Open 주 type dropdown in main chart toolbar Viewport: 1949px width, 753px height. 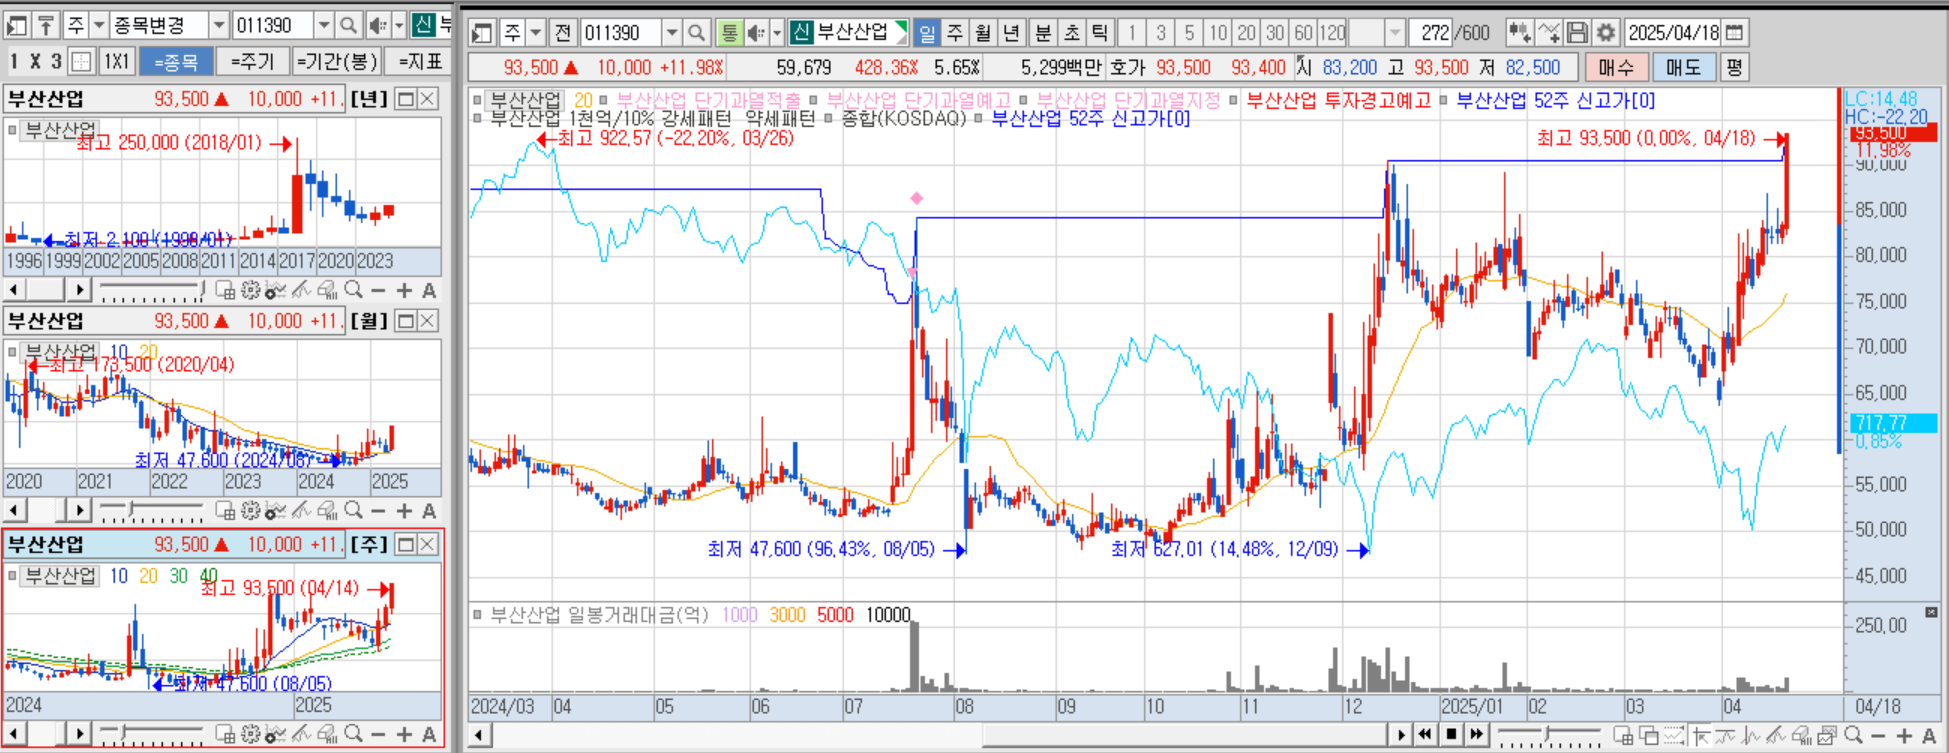tap(536, 33)
